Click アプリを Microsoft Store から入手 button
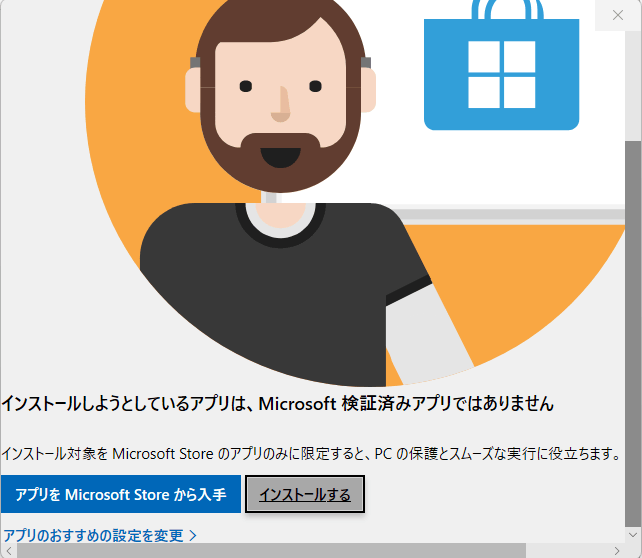This screenshot has height=558, width=642. pyautogui.click(x=121, y=494)
